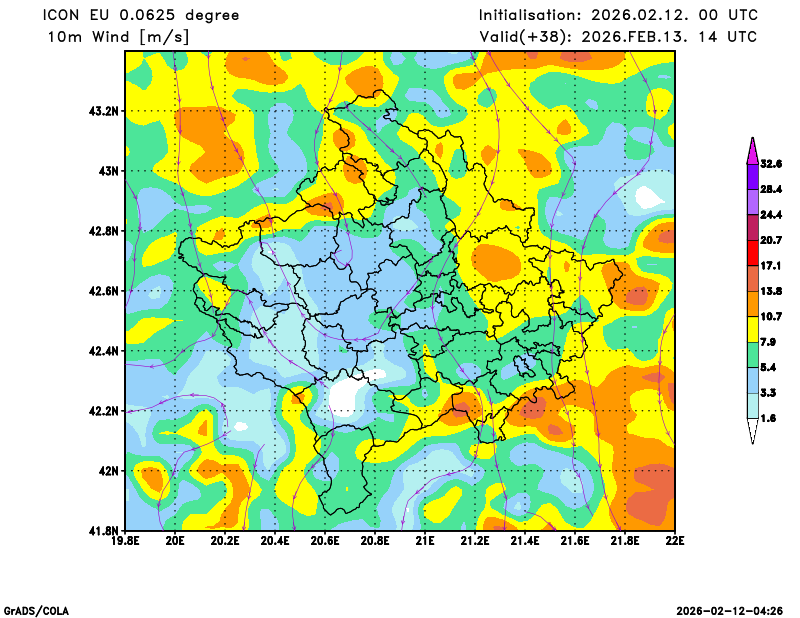800x618 pixels.
Task: Choose the light blue swatch above 3.3
Action: (x=752, y=380)
